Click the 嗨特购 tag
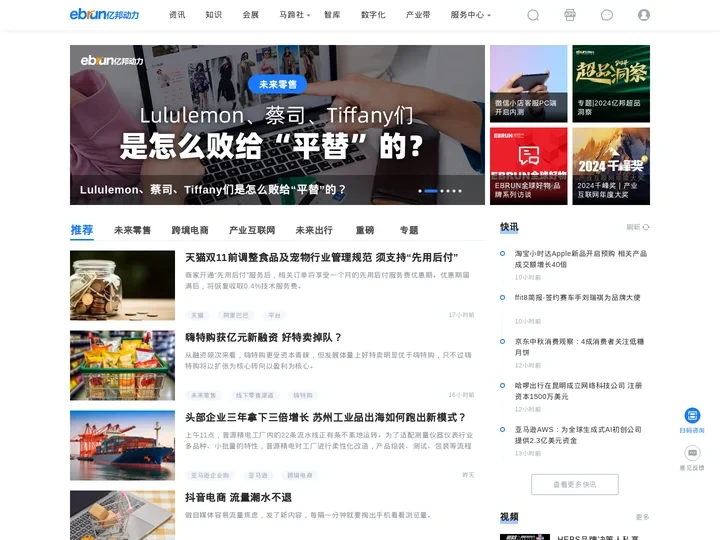 pos(303,395)
